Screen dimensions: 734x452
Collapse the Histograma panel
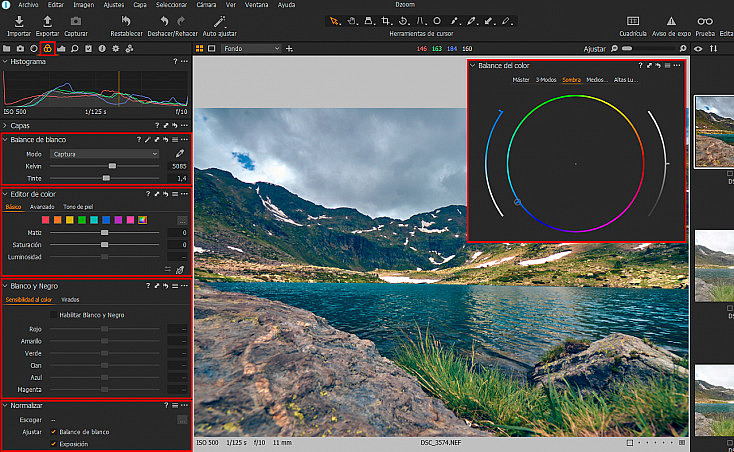coord(5,61)
